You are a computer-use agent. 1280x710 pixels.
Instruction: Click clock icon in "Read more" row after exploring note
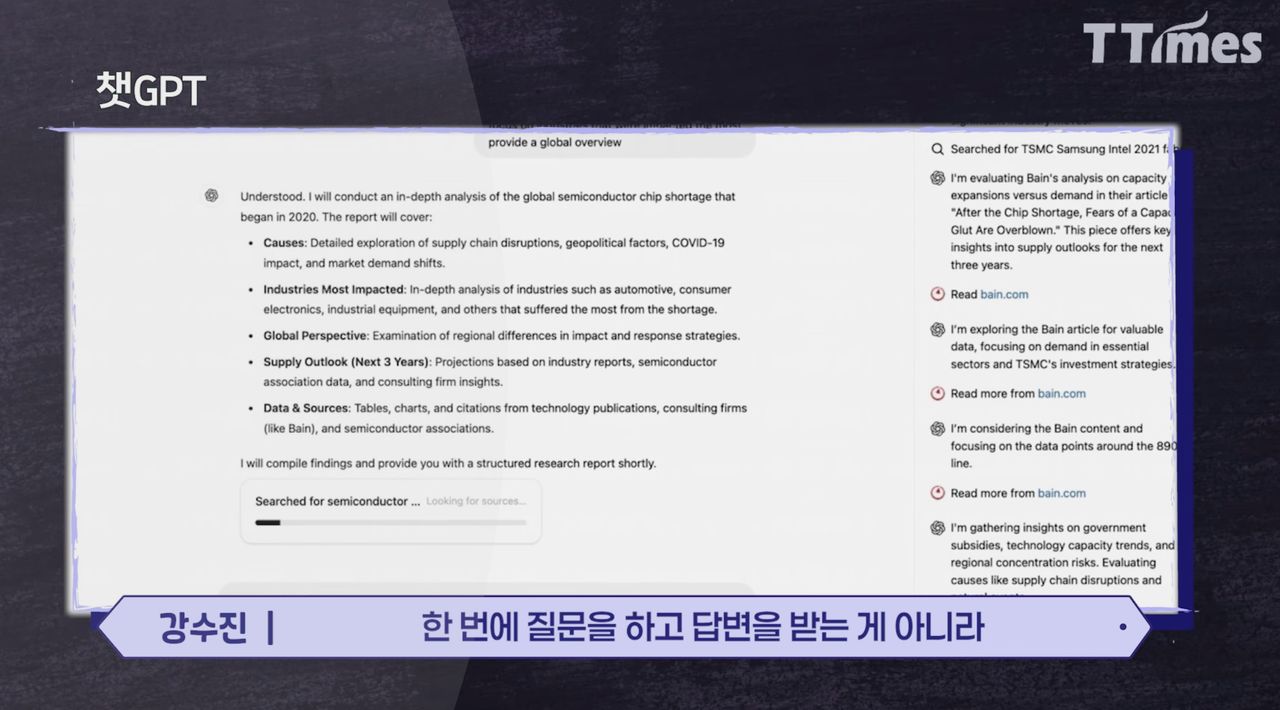[x=937, y=393]
